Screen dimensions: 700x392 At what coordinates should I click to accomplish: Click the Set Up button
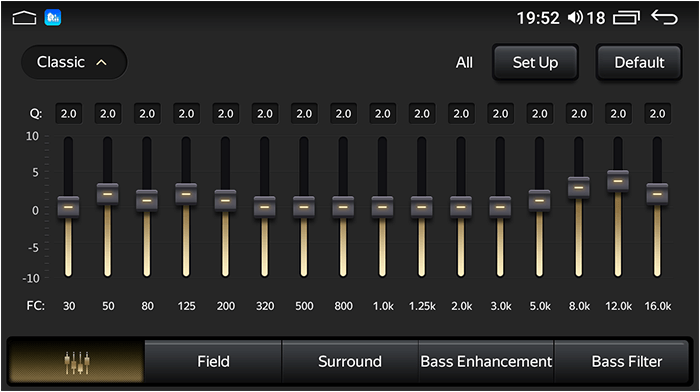click(535, 63)
